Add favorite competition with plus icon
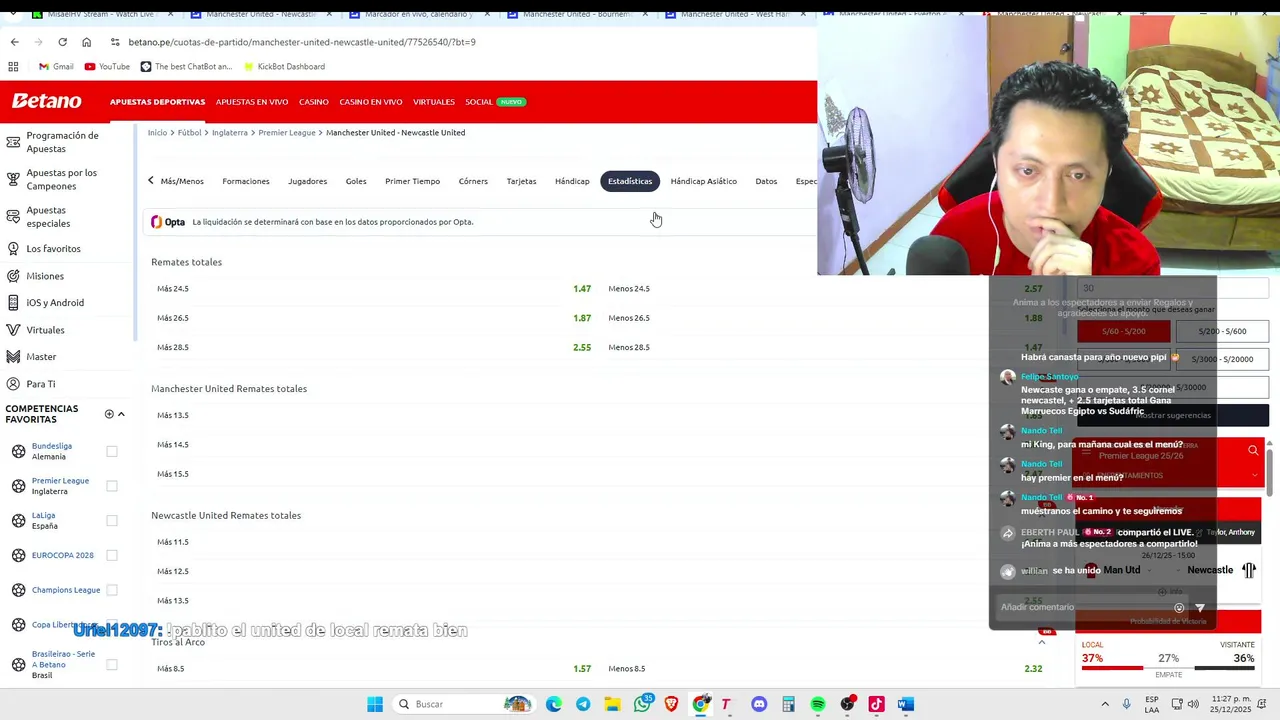This screenshot has height=720, width=1280. 109,414
